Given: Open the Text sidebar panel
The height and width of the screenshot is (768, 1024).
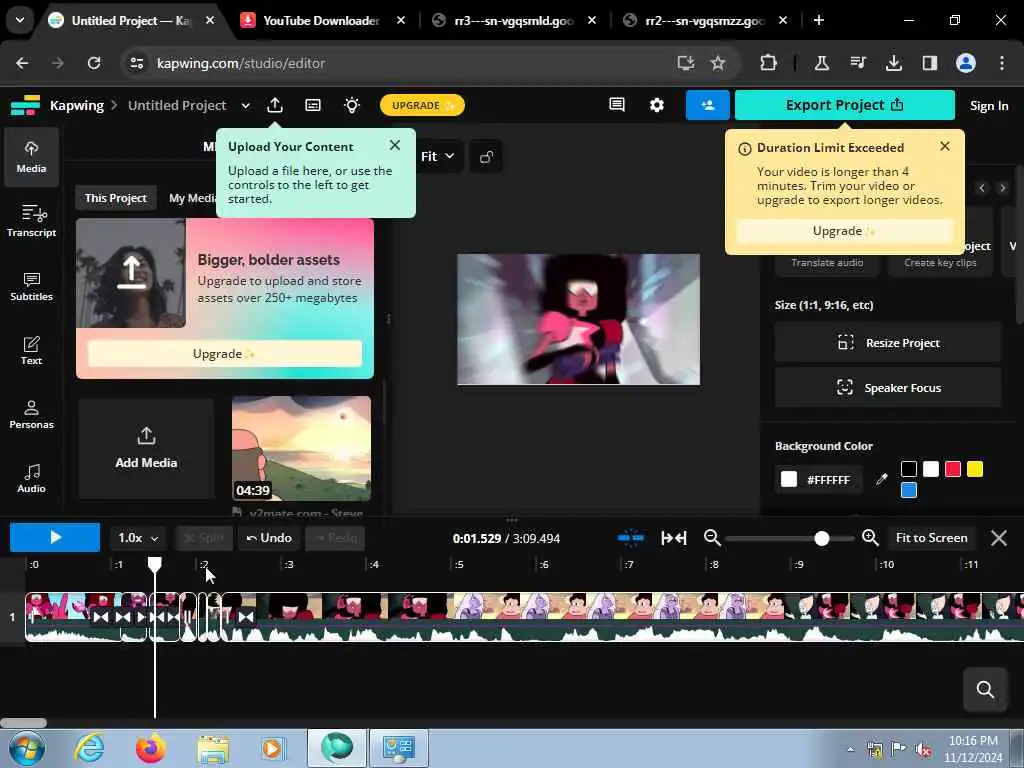Looking at the screenshot, I should 31,350.
